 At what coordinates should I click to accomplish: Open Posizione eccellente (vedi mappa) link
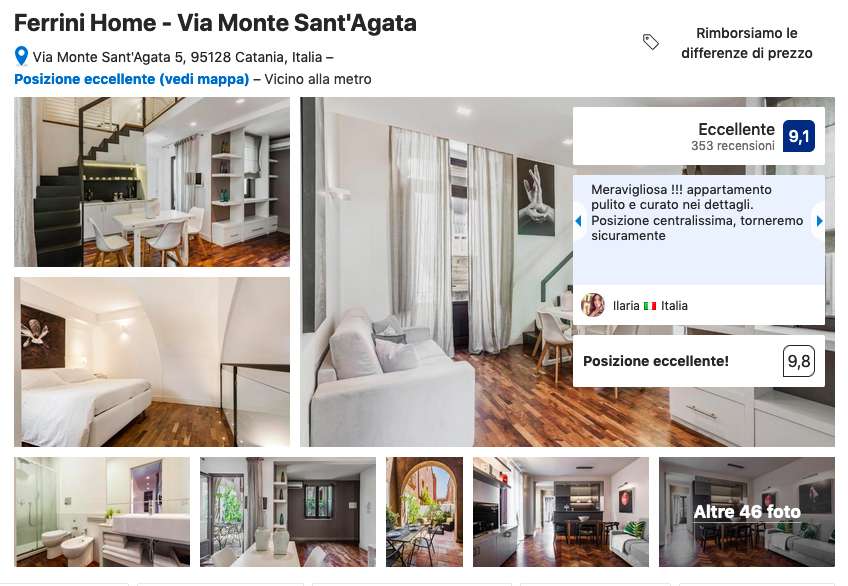(131, 79)
